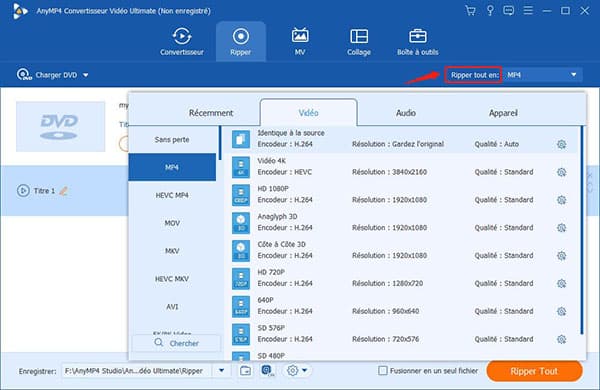Choose Vidéo 4K preset
This screenshot has width=600, height=390.
(x=400, y=167)
